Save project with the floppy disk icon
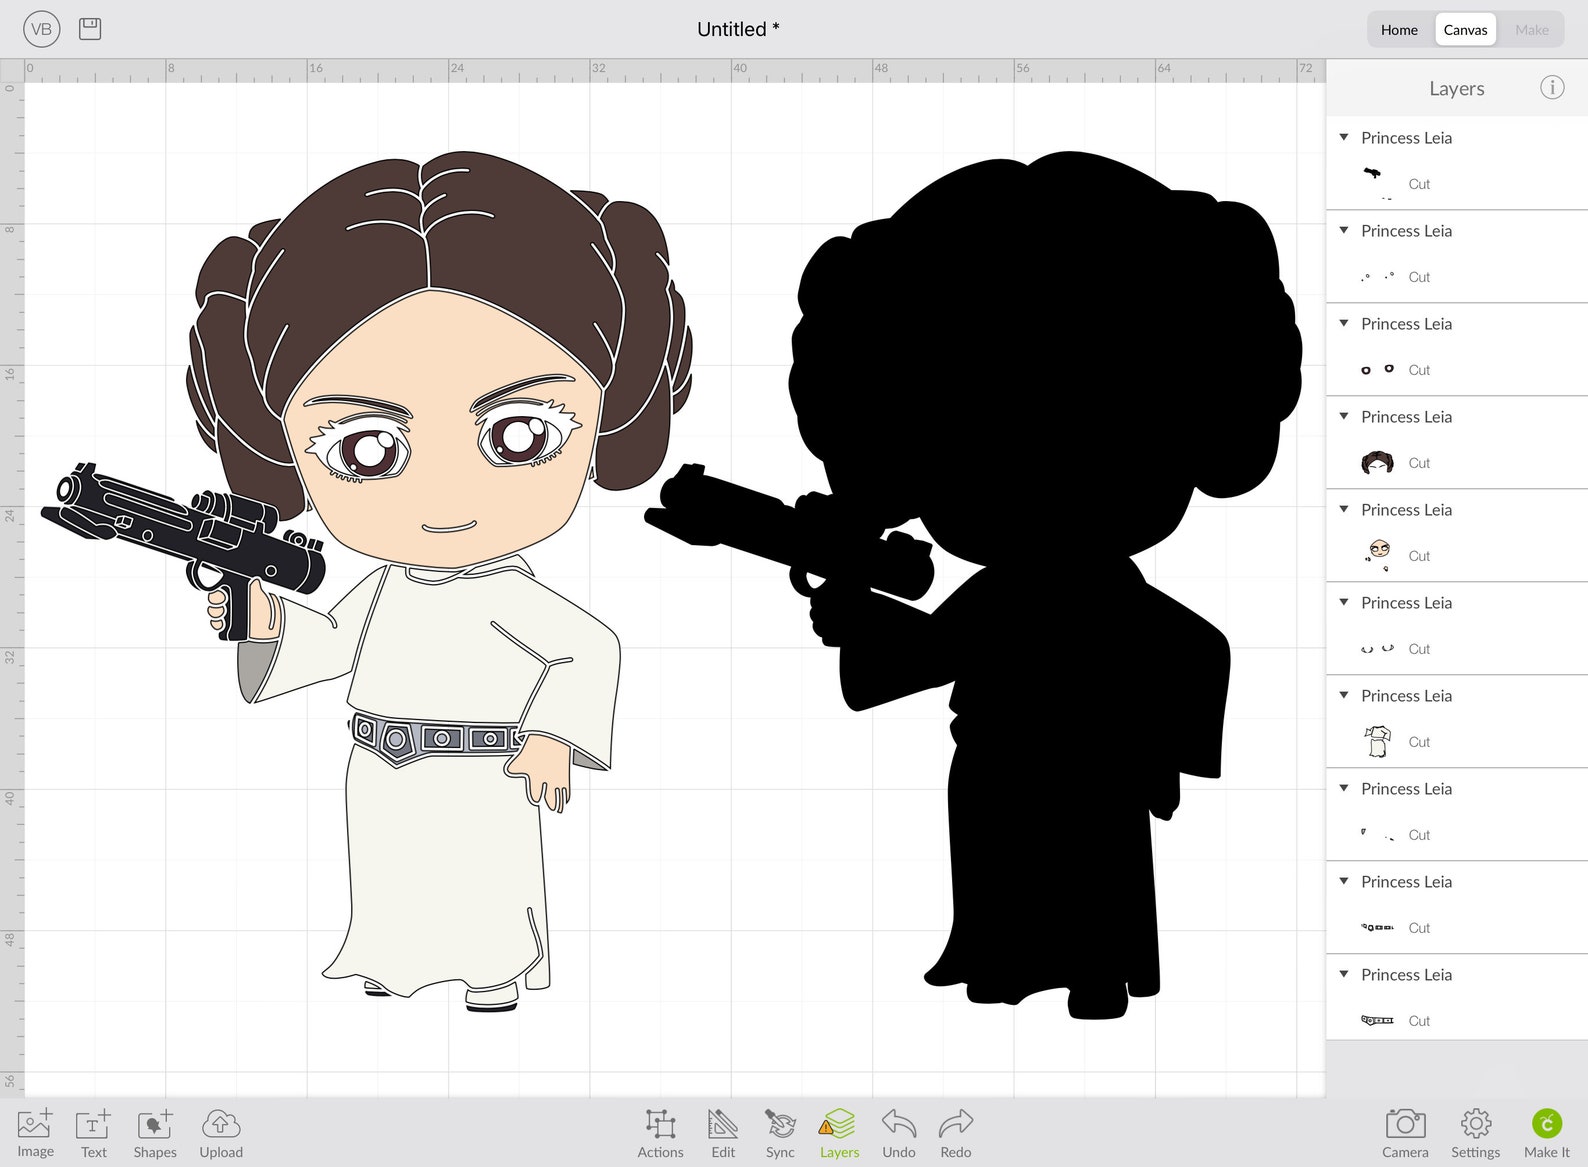The image size is (1588, 1167). (x=90, y=28)
